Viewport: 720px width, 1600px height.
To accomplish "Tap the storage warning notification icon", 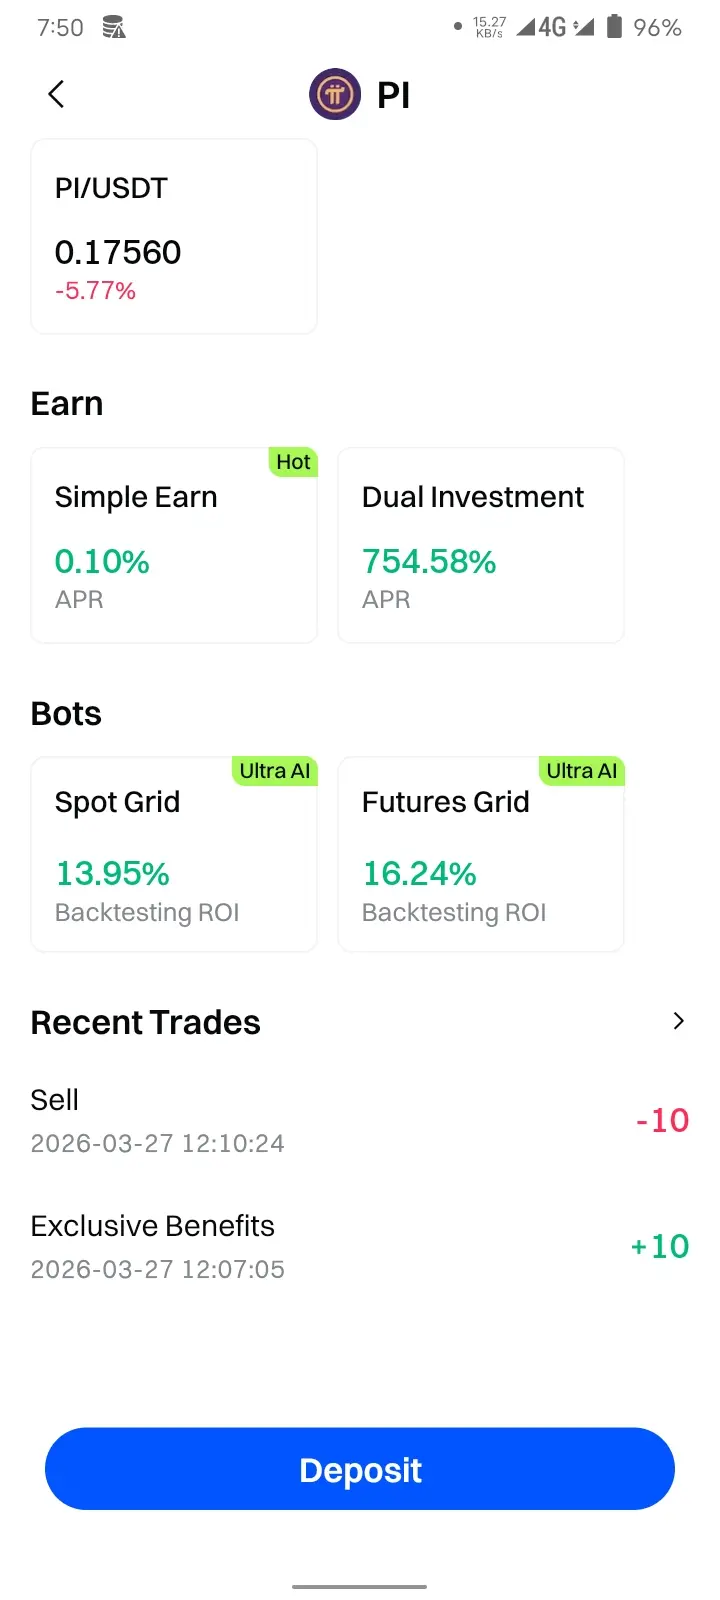I will [x=114, y=27].
